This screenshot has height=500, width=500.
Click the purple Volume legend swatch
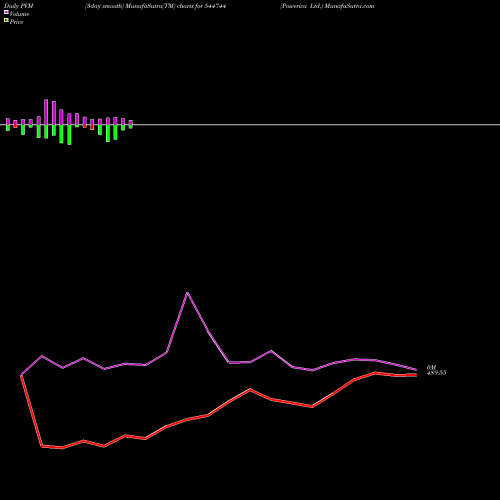point(6,12)
